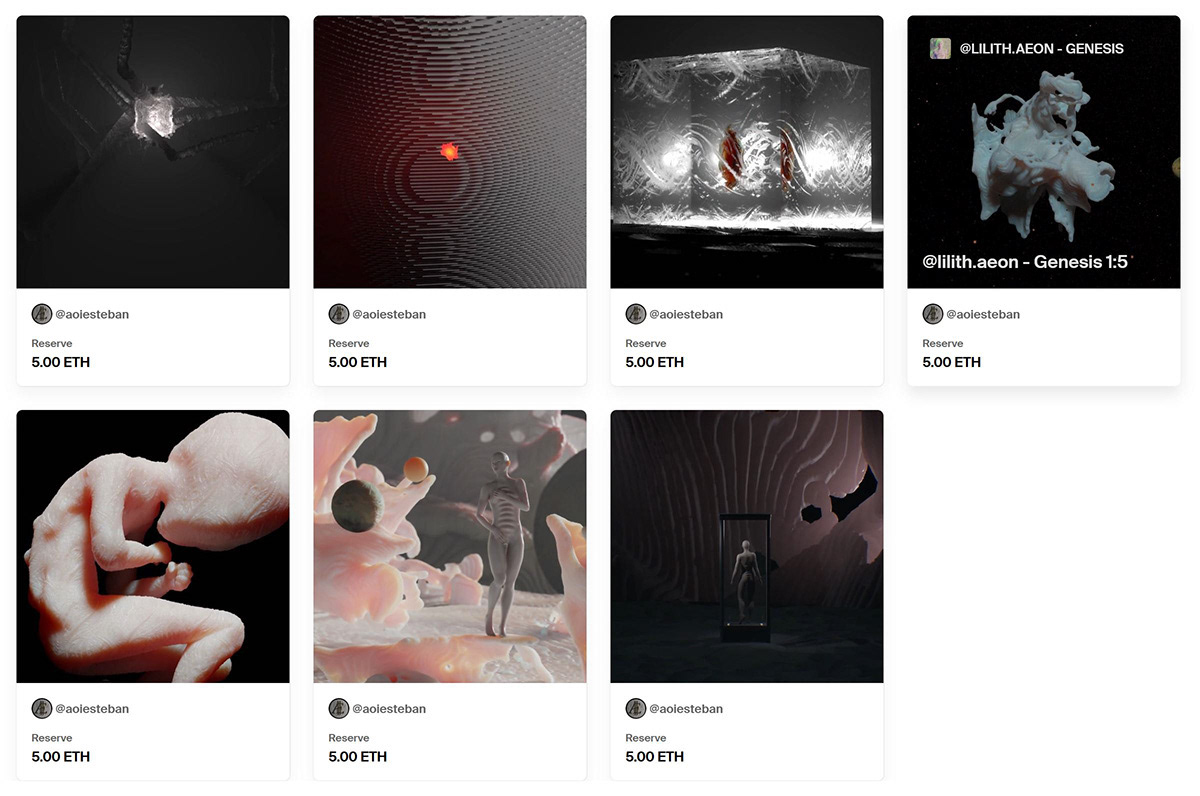
Task: Open the ice cube with embryos artwork
Action: tap(747, 152)
